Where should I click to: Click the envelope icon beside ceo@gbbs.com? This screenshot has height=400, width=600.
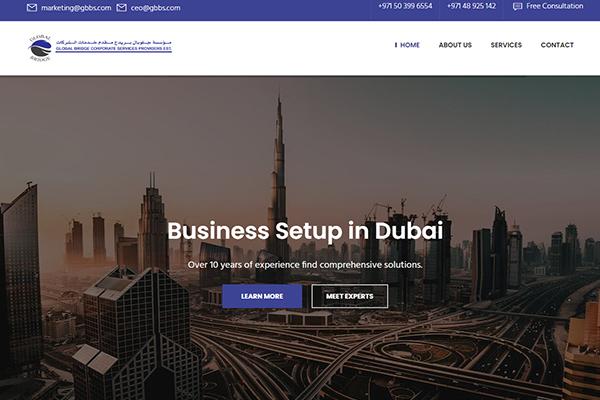click(121, 8)
